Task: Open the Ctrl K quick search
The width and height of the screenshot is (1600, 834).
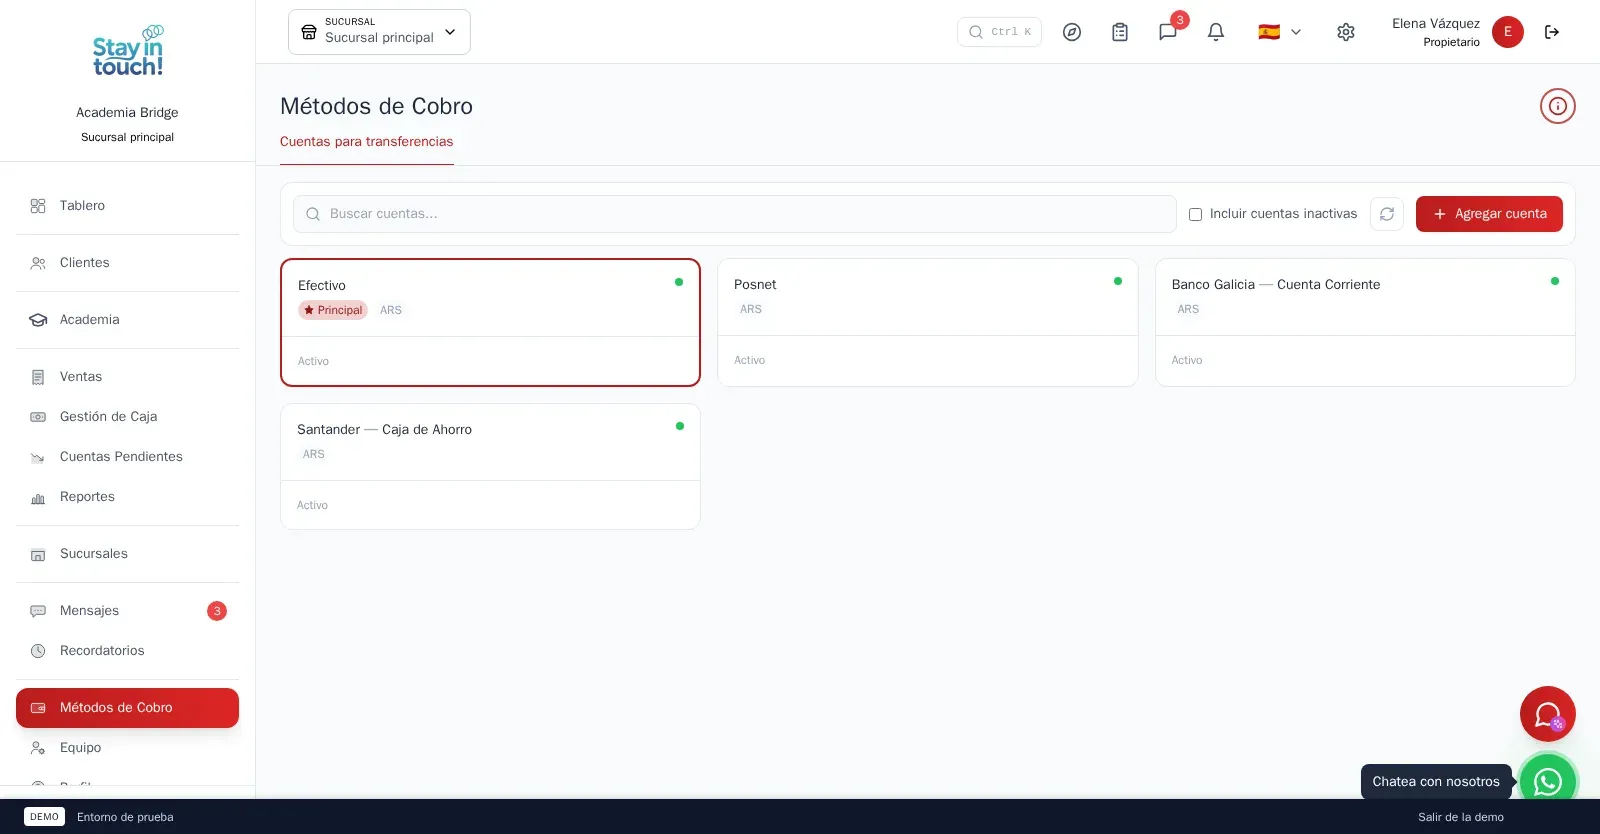Action: point(999,32)
